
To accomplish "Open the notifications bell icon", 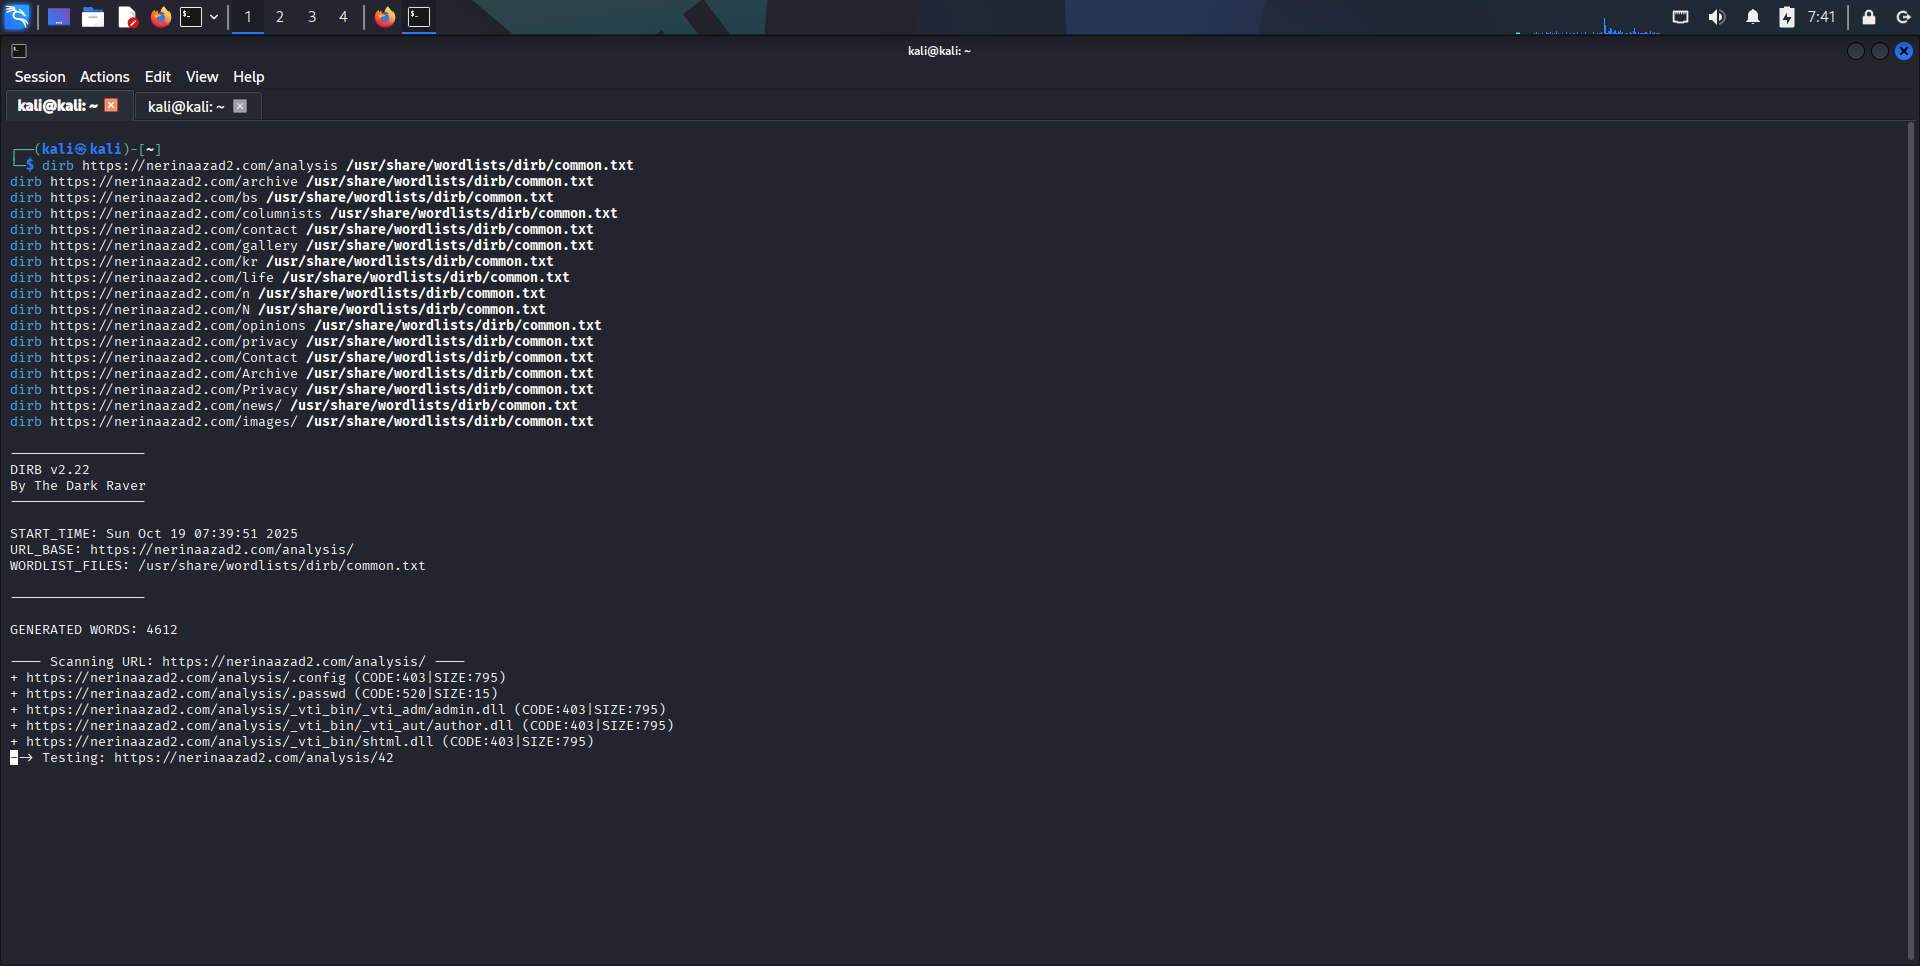I will point(1753,17).
